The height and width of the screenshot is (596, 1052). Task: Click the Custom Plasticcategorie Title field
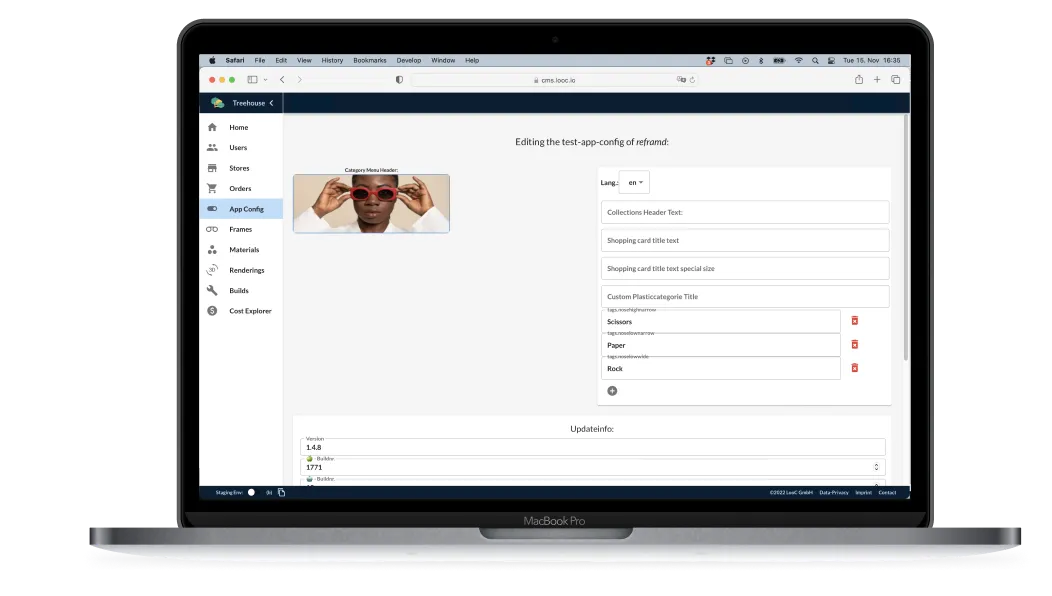745,297
